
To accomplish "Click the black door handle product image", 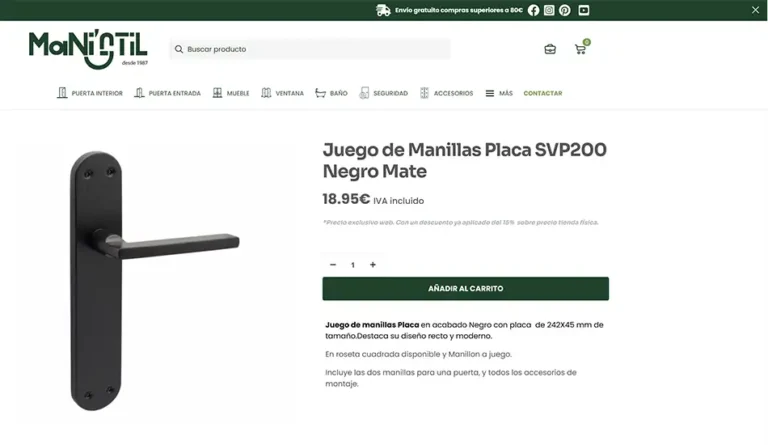I will coord(155,281).
